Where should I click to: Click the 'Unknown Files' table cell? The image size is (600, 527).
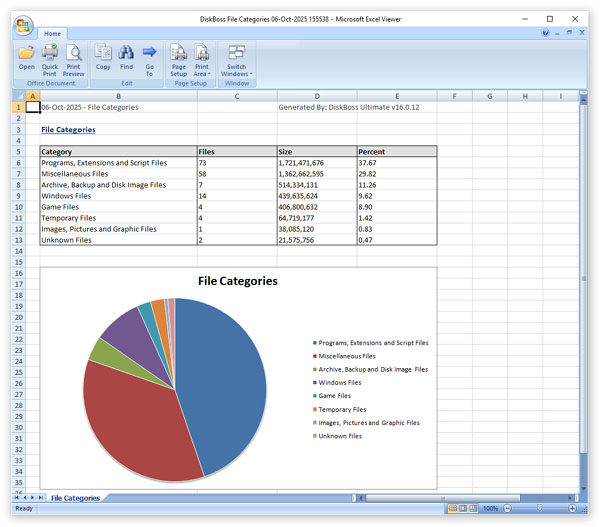tap(118, 240)
